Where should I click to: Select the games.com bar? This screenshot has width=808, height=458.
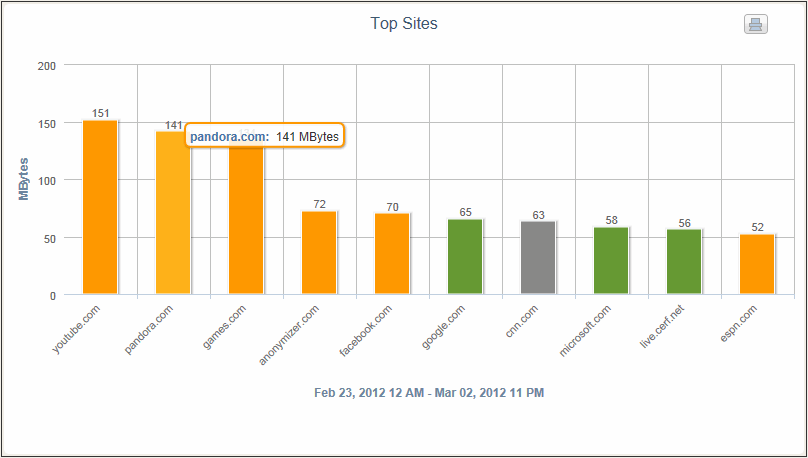[246, 218]
